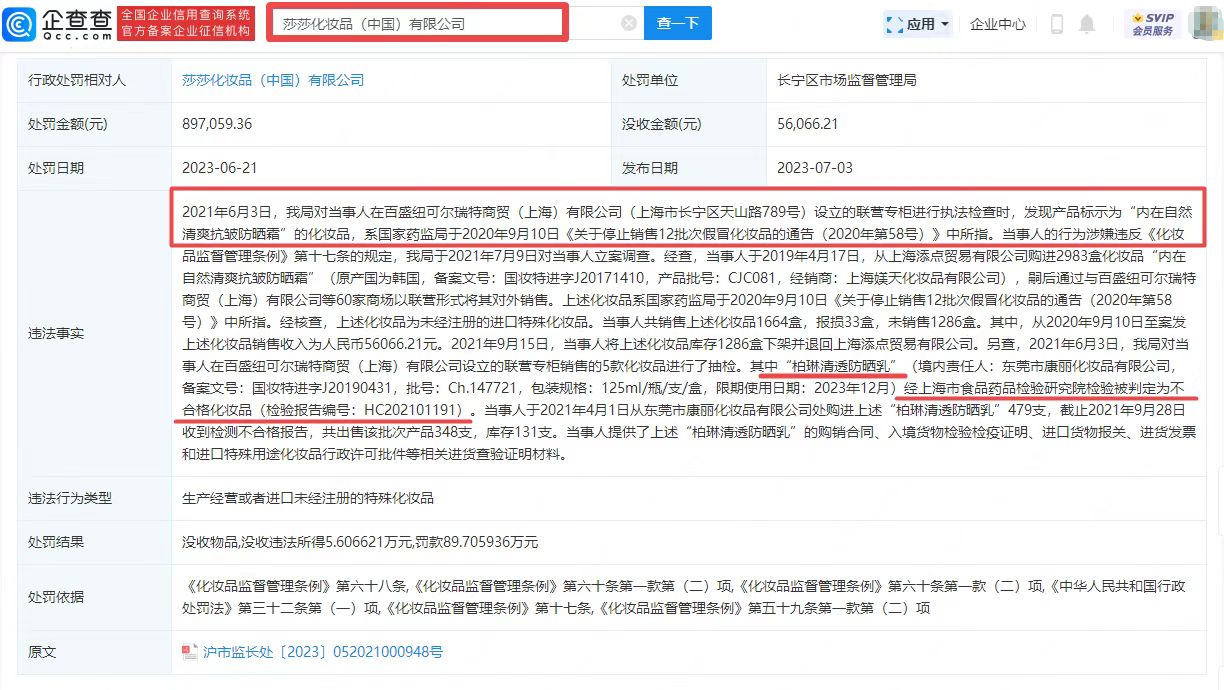
Task: Open the 企查查 logo homepage link
Action: 58,22
